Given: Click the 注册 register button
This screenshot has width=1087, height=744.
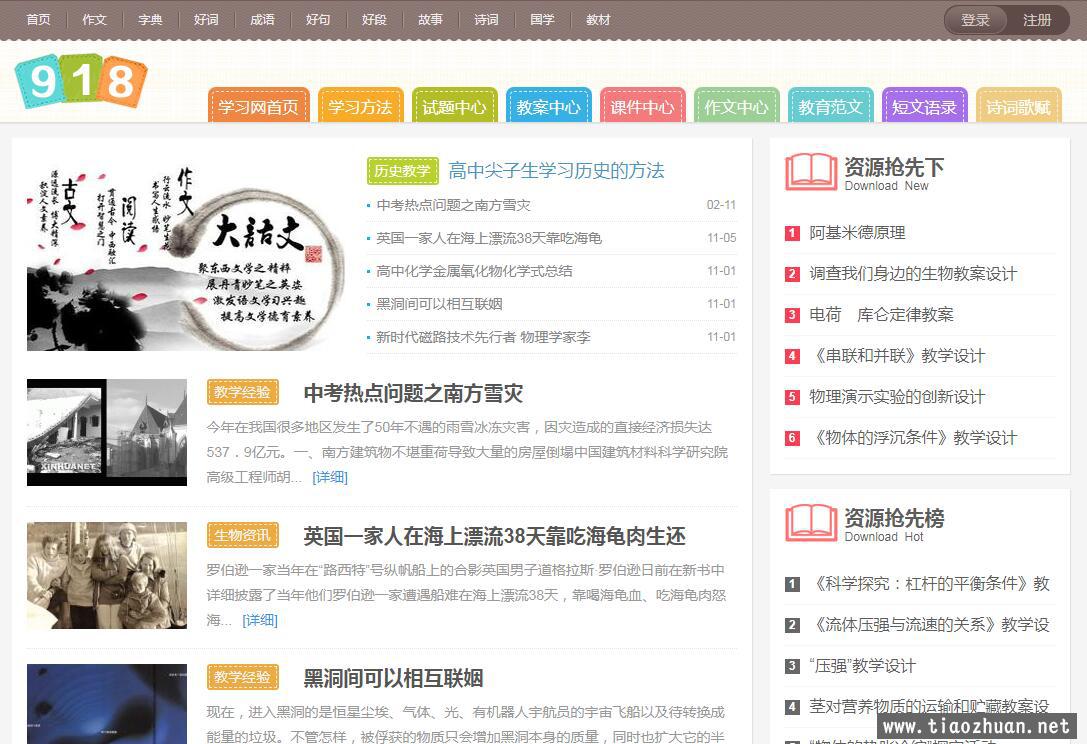Looking at the screenshot, I should [x=1037, y=20].
